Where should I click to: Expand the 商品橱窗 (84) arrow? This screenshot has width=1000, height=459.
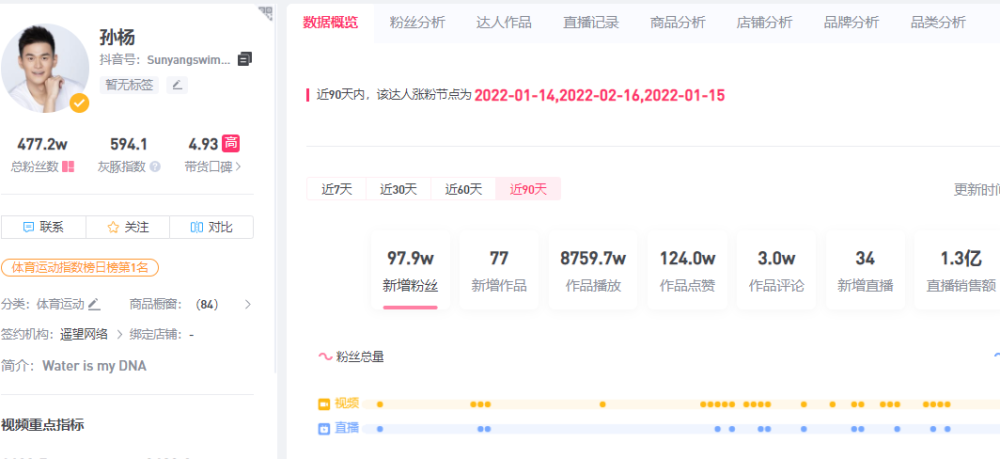coord(248,305)
